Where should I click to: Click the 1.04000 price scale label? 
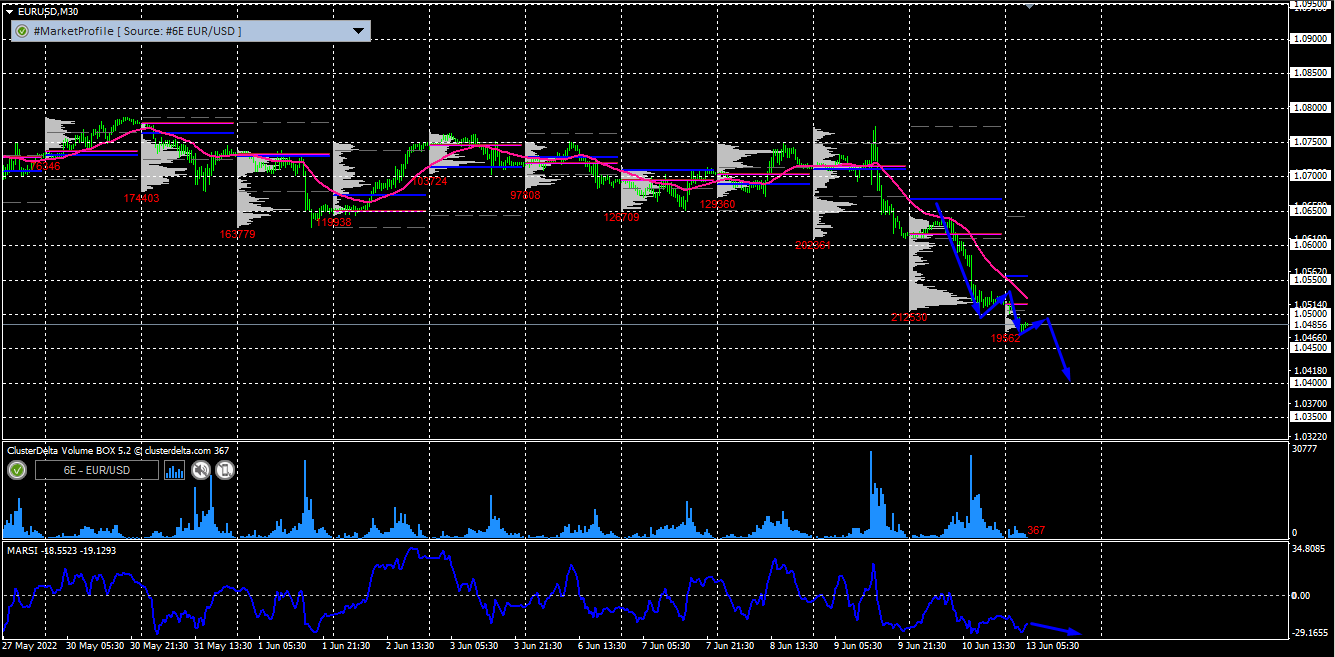(x=1309, y=383)
